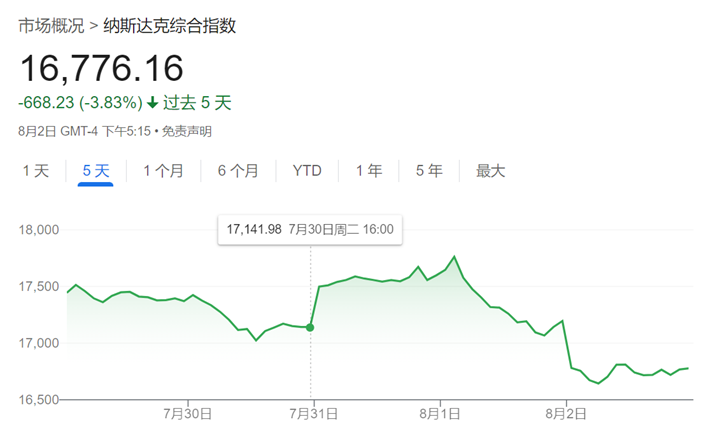Open the 免责声明 disclaimer link
The height and width of the screenshot is (431, 720).
point(186,131)
